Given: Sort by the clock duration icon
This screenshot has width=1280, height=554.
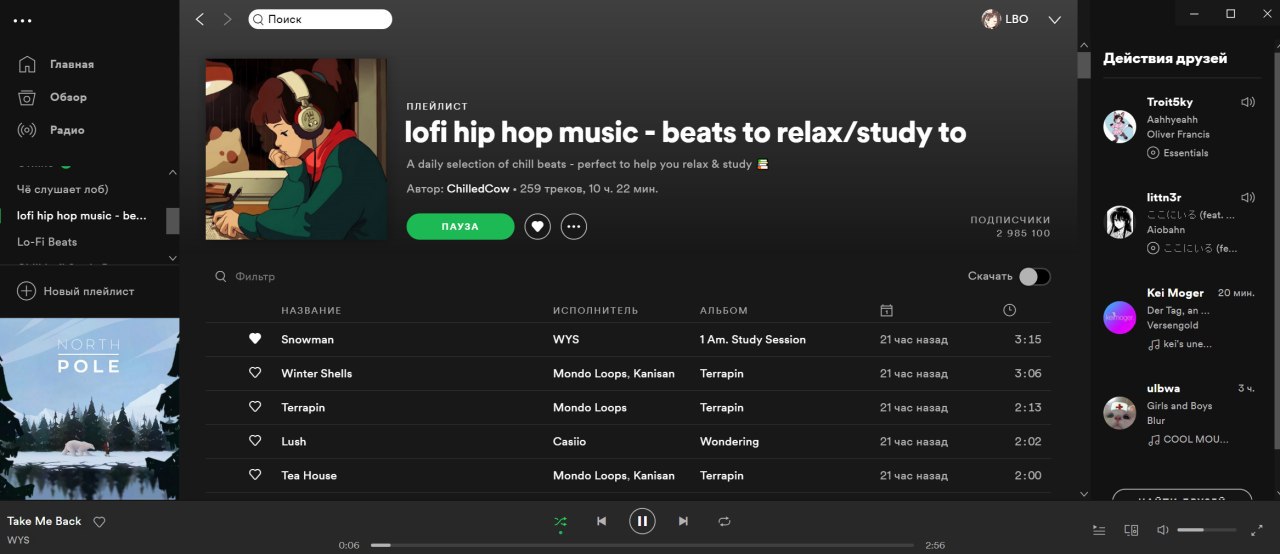Looking at the screenshot, I should tap(1009, 311).
